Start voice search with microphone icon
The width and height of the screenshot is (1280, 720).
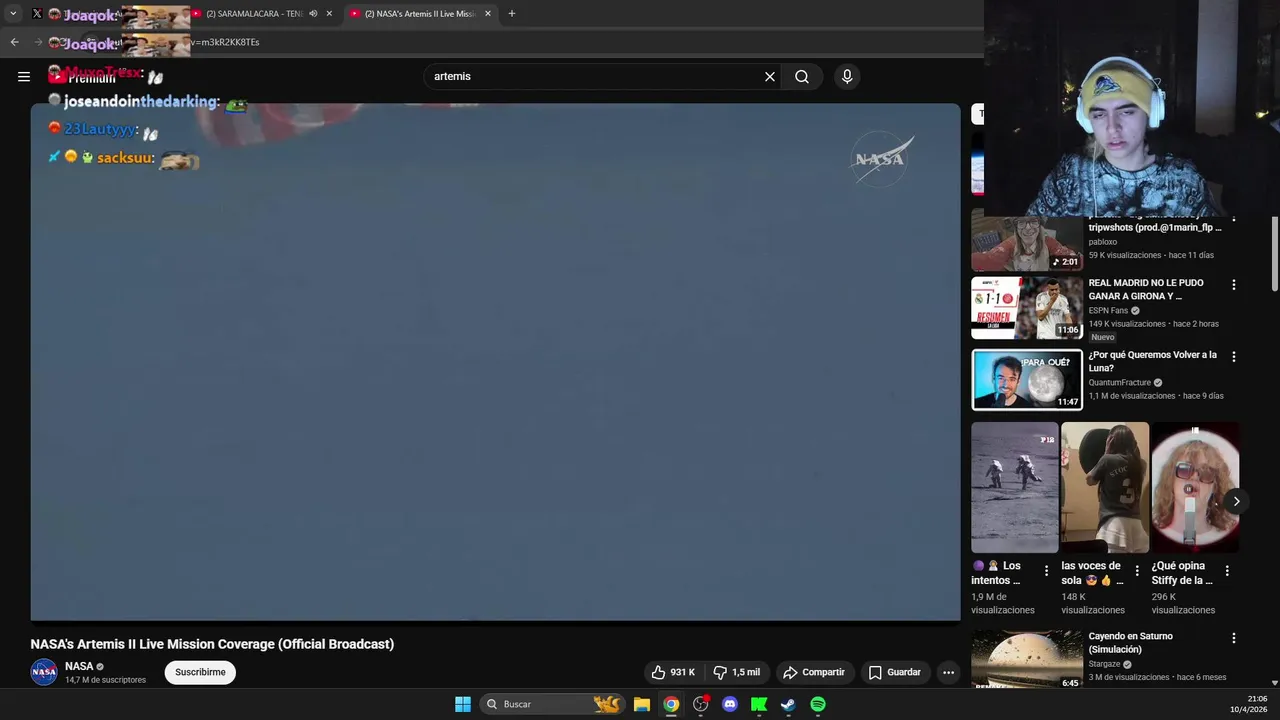[x=847, y=76]
